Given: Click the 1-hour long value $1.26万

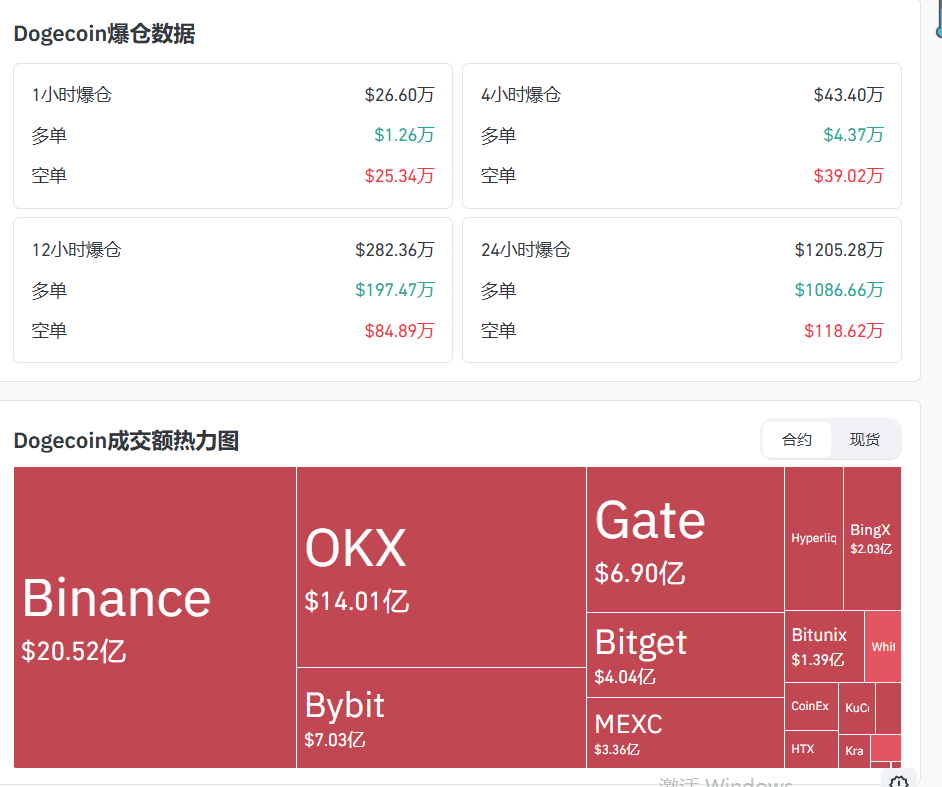Looking at the screenshot, I should pos(404,135).
